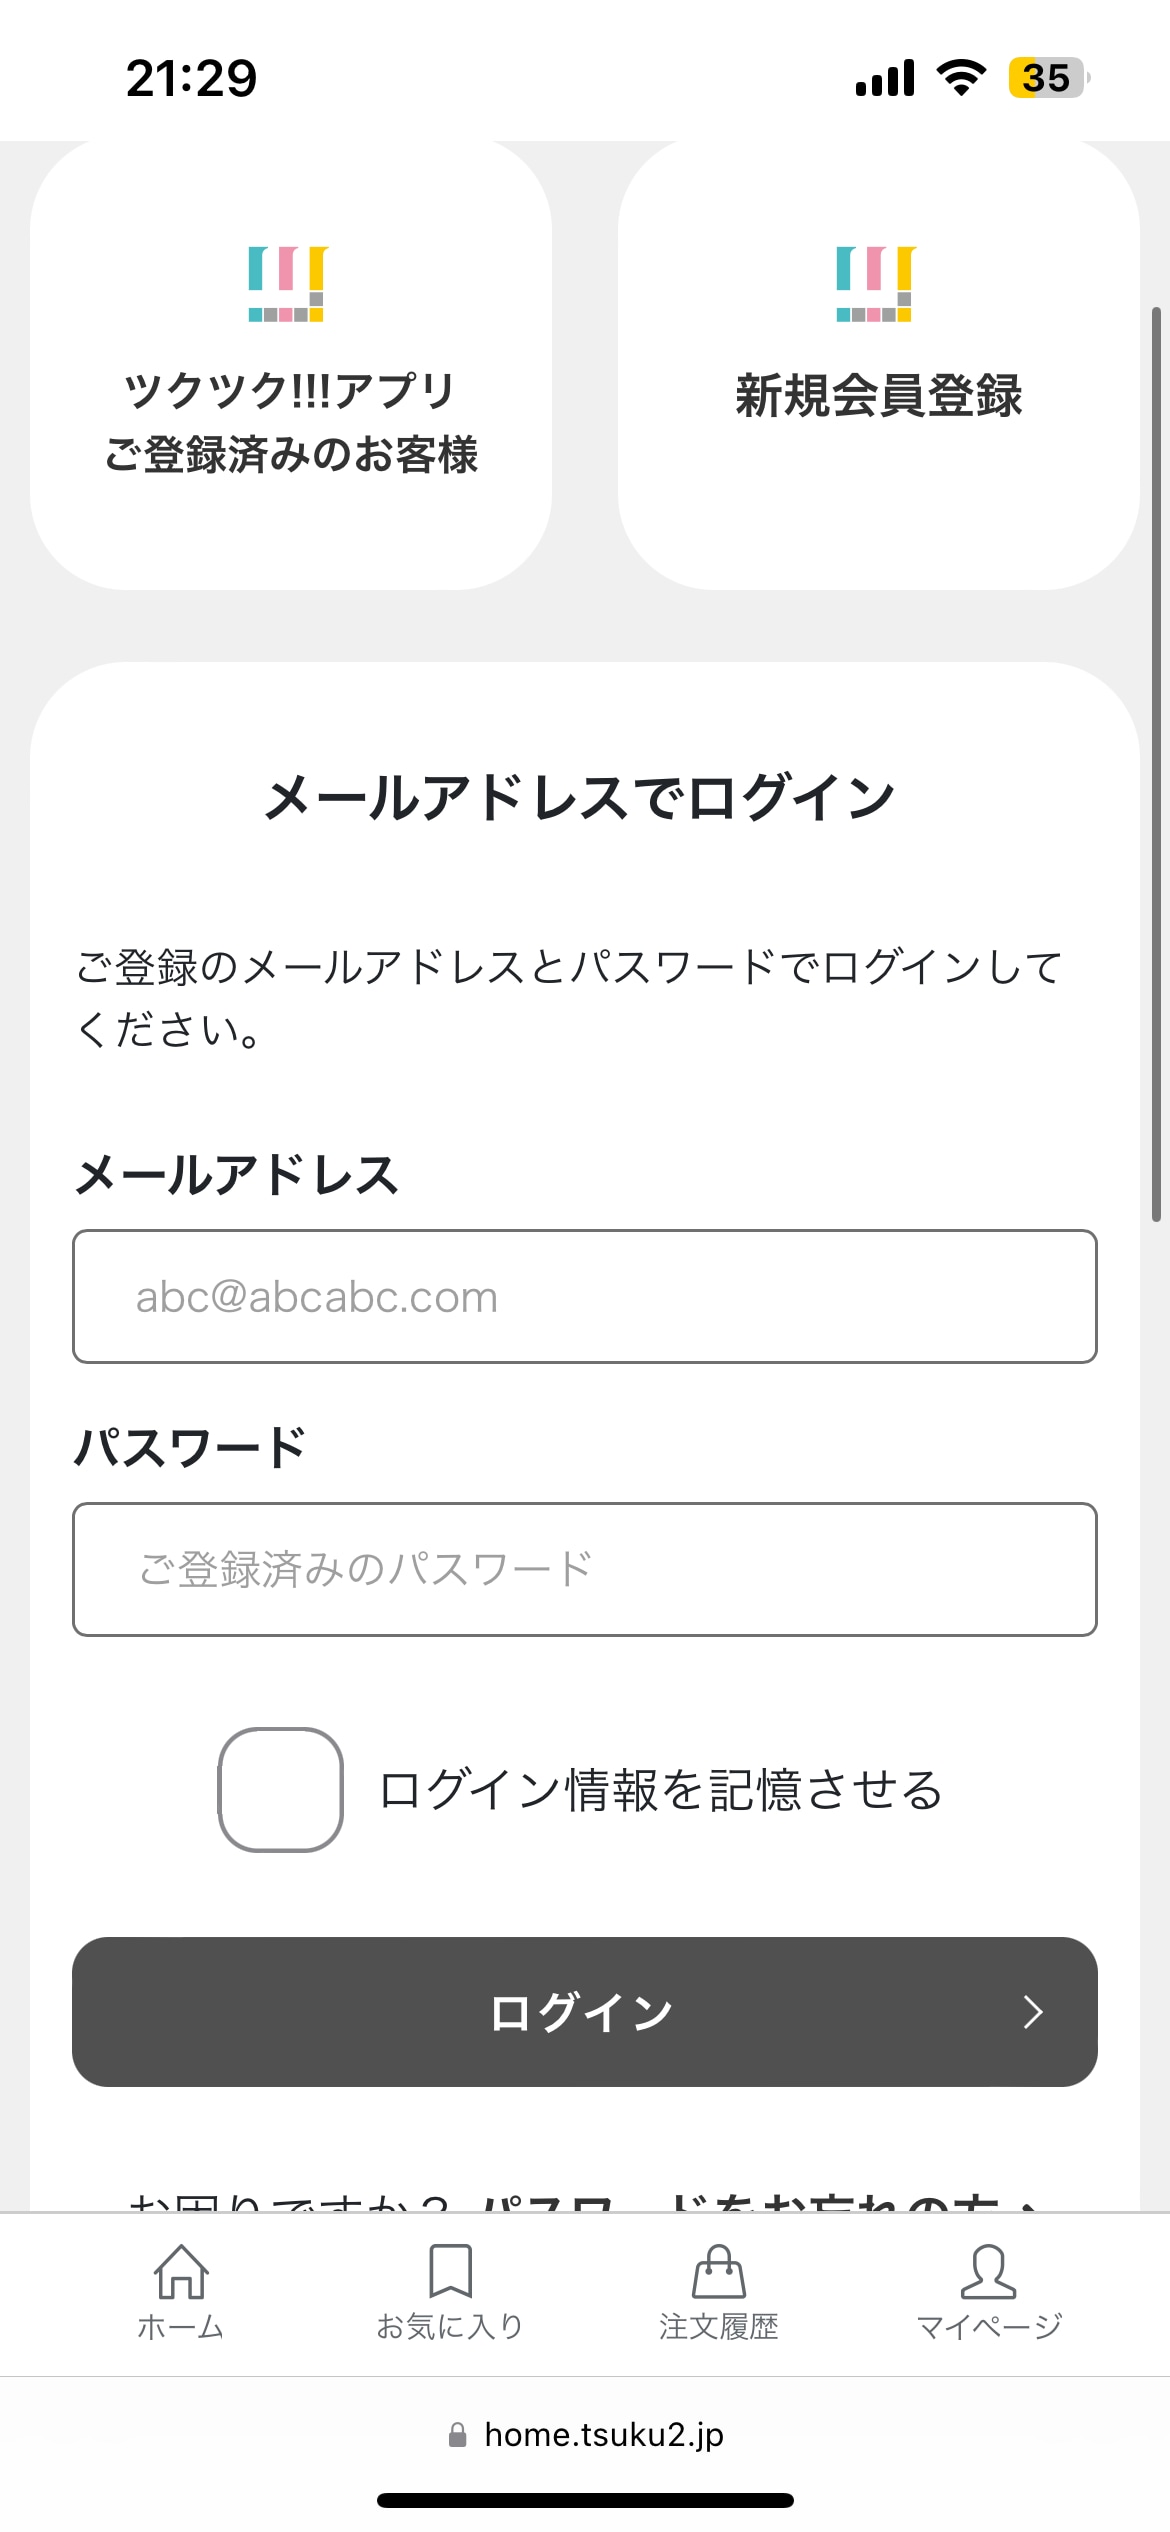Tap the home.tsuku2.jp address bar

click(603, 2435)
